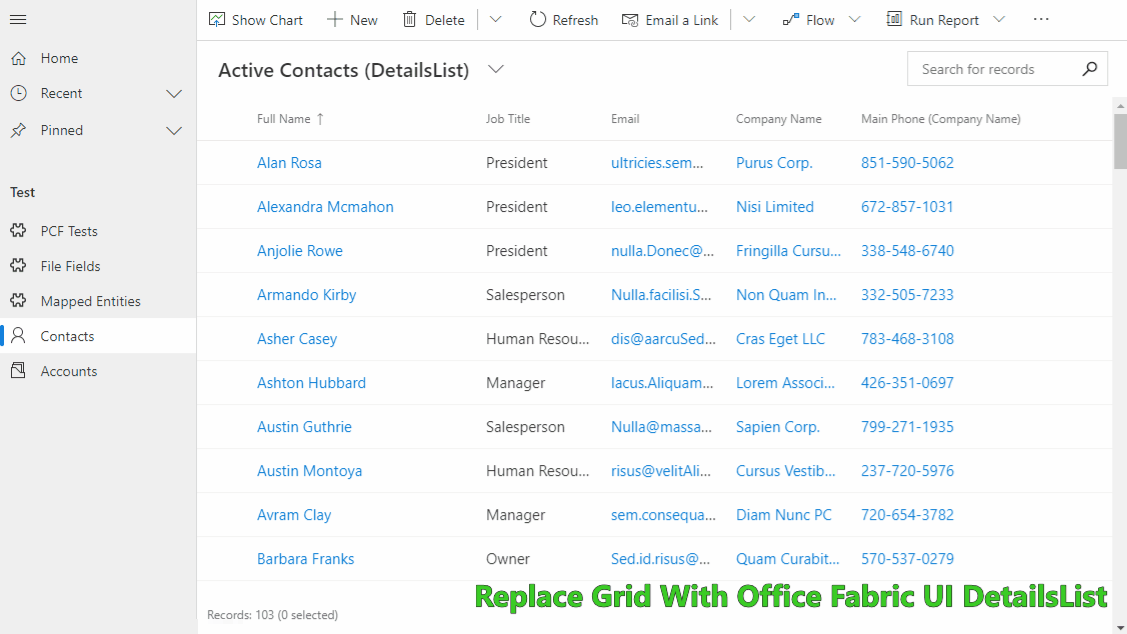Expand the Recent section chevron

(174, 93)
